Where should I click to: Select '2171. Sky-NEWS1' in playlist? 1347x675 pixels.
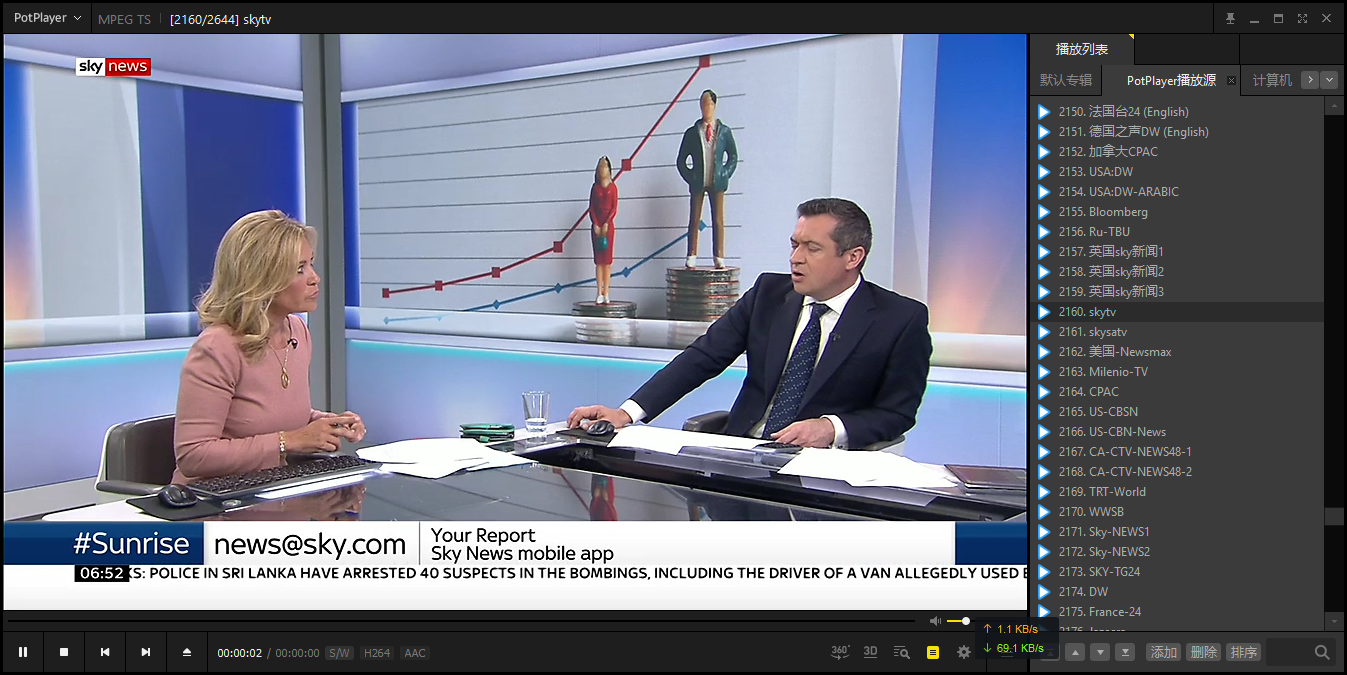(x=1177, y=532)
